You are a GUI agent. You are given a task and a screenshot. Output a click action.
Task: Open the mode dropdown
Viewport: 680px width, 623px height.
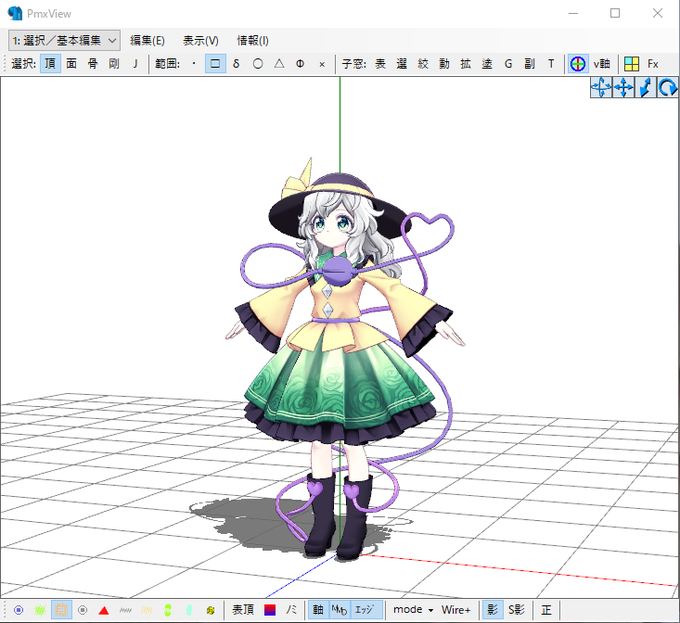pos(413,610)
